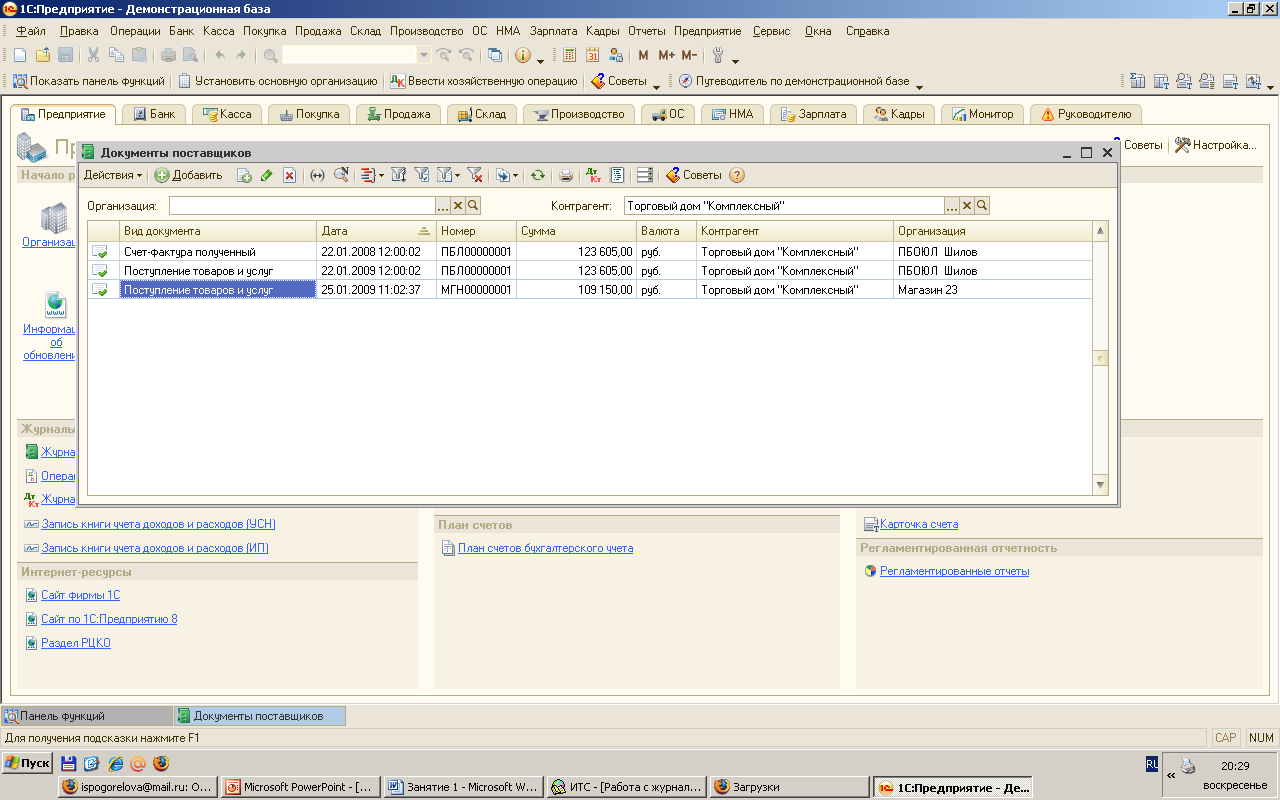This screenshot has width=1280, height=800.
Task: Click the M- memory button
Action: pyautogui.click(x=689, y=55)
